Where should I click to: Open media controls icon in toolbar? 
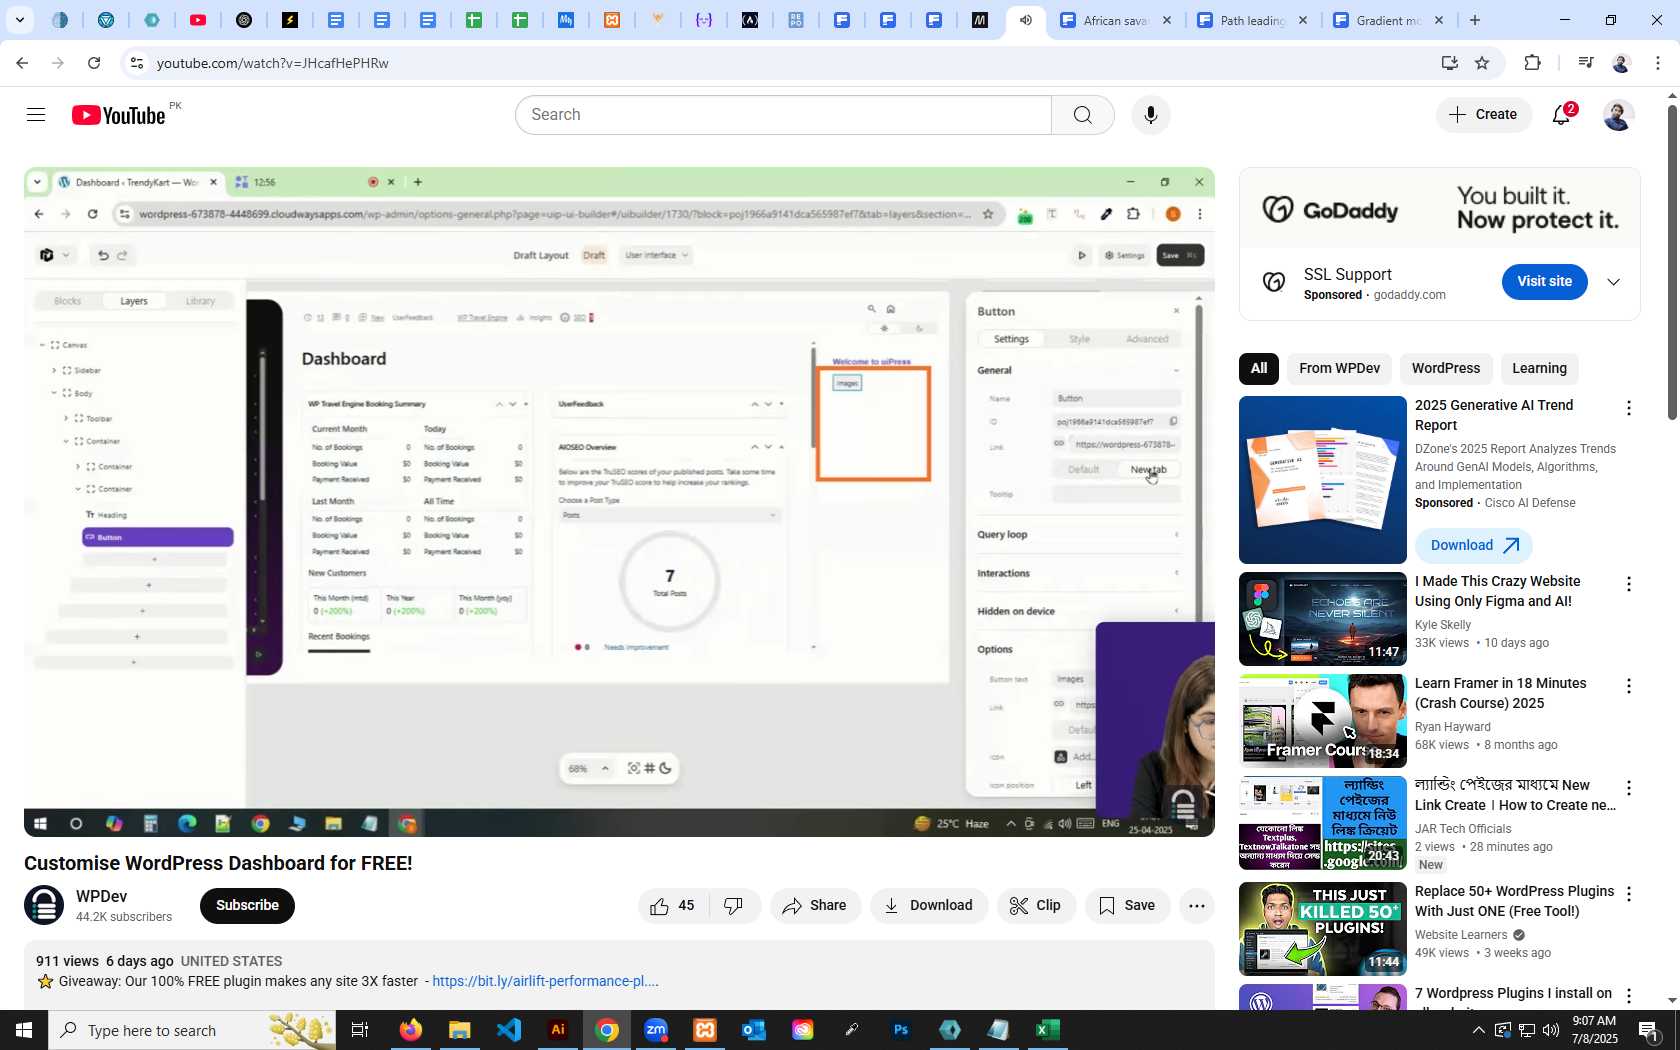coord(1585,63)
